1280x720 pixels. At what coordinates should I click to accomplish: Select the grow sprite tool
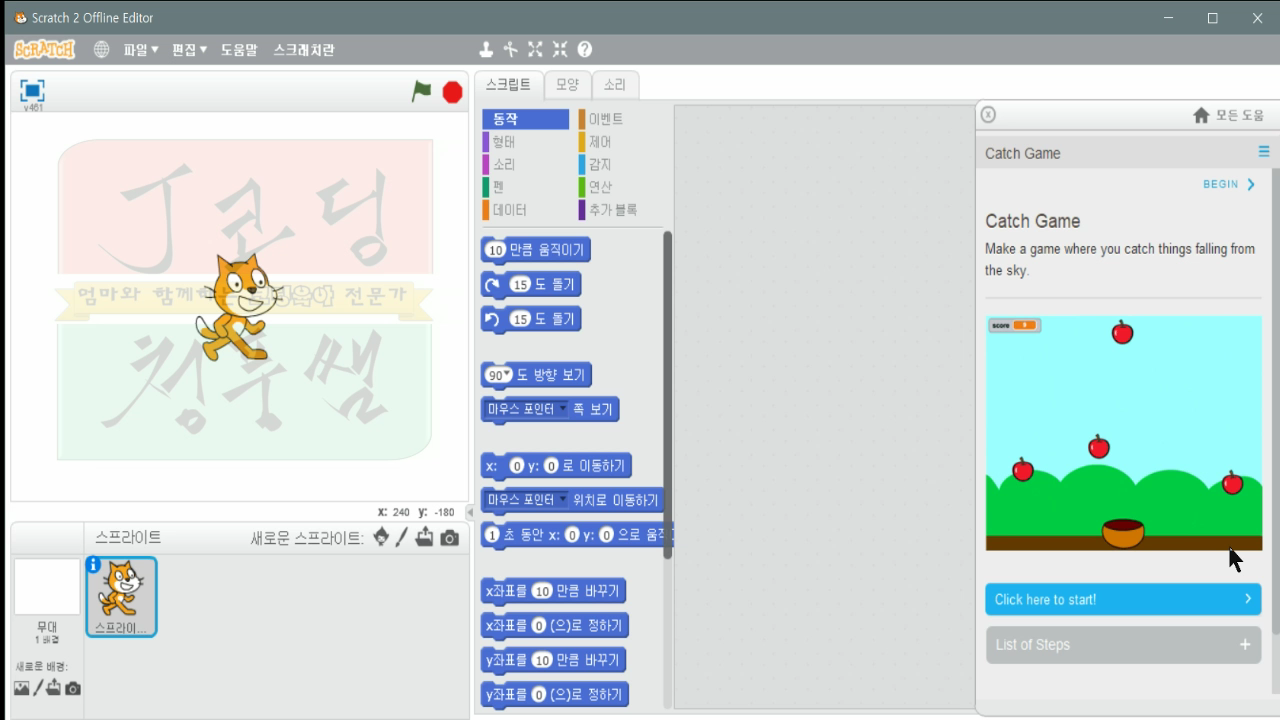tap(535, 50)
